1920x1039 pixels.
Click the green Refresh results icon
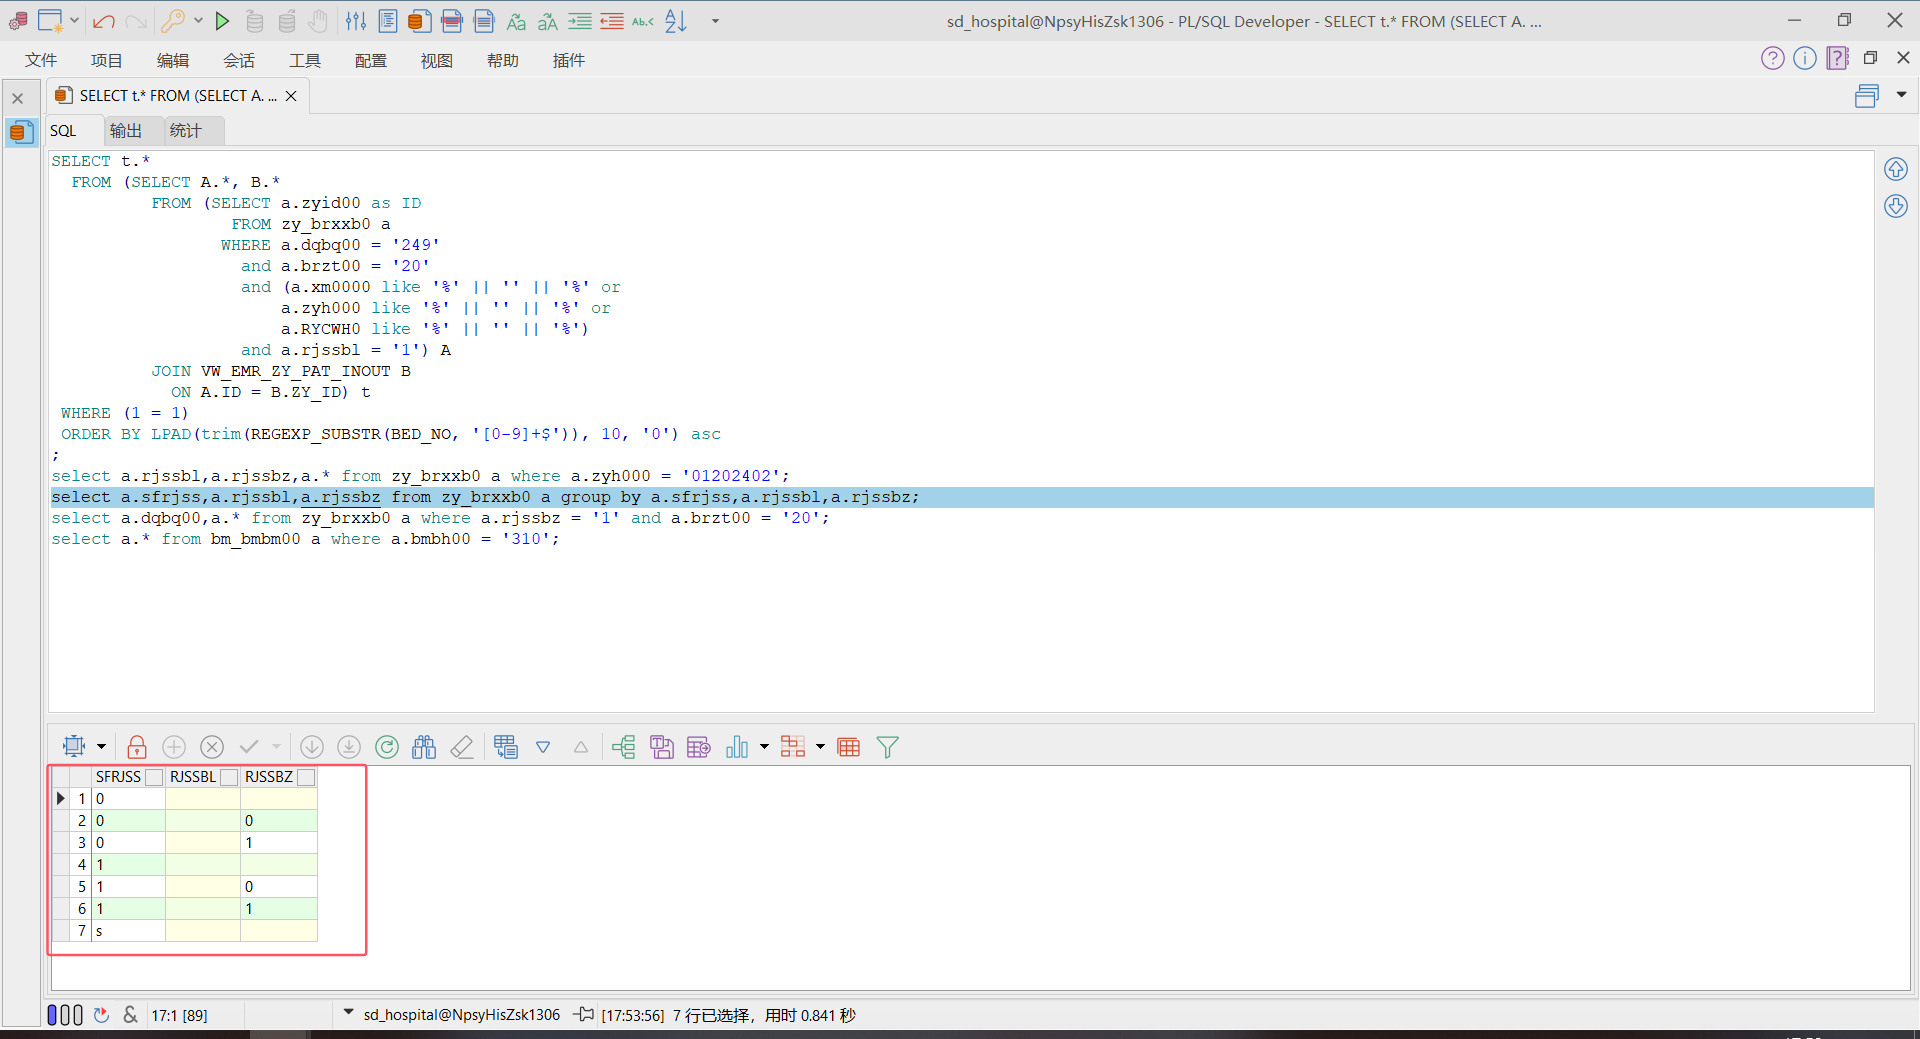[387, 747]
